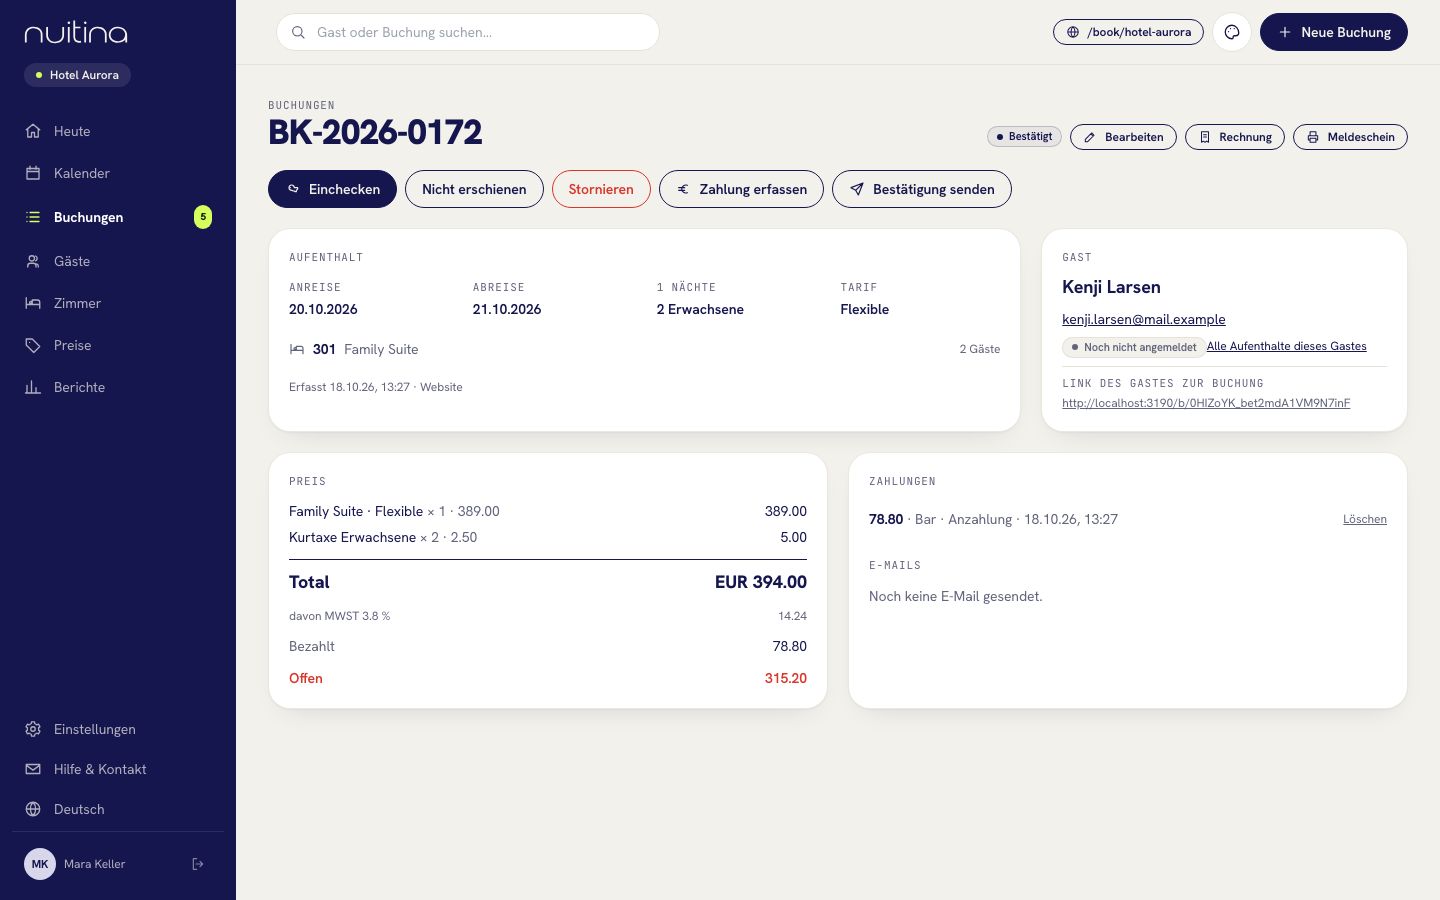Go to Gäste in sidebar
The width and height of the screenshot is (1440, 900).
point(118,261)
